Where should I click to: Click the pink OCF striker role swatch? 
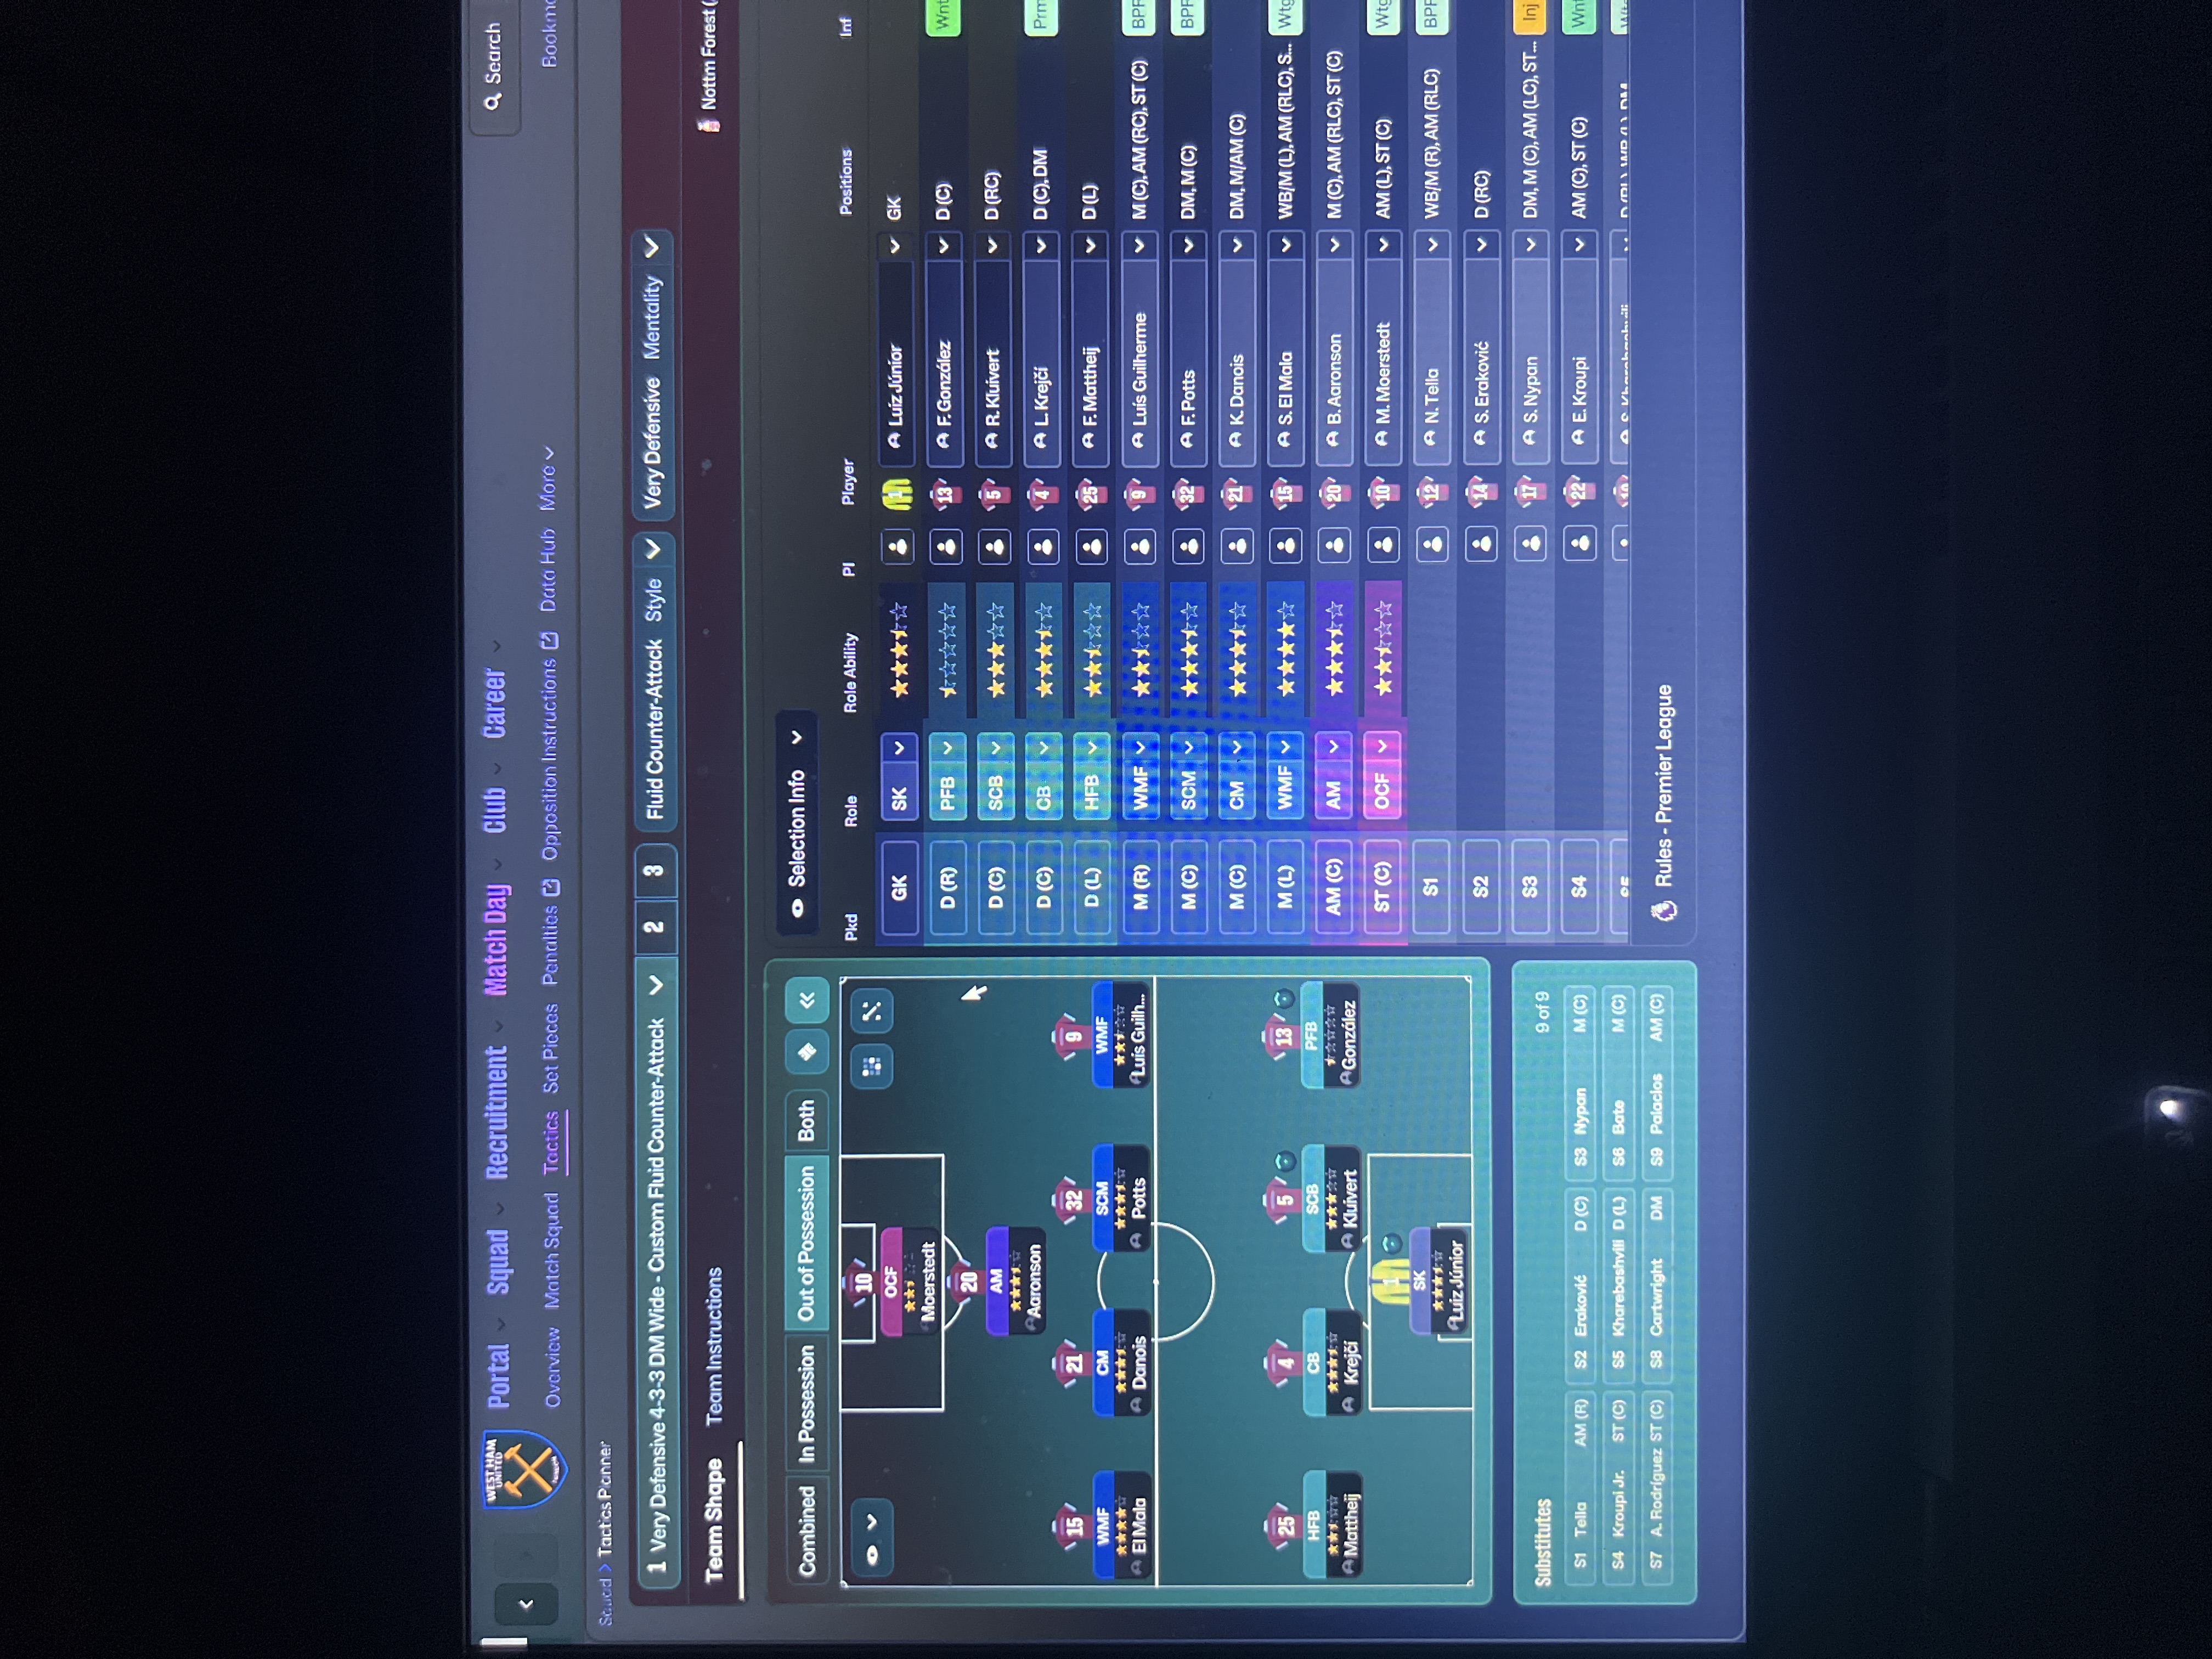tap(1381, 784)
